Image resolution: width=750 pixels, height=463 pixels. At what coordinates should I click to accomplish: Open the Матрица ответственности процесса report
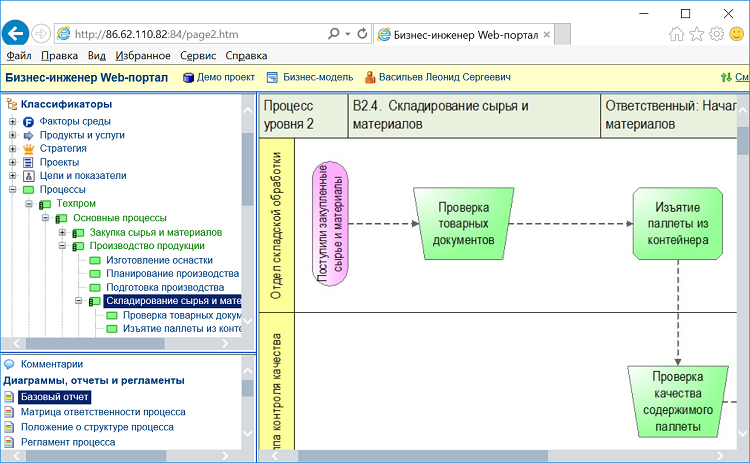tap(102, 412)
